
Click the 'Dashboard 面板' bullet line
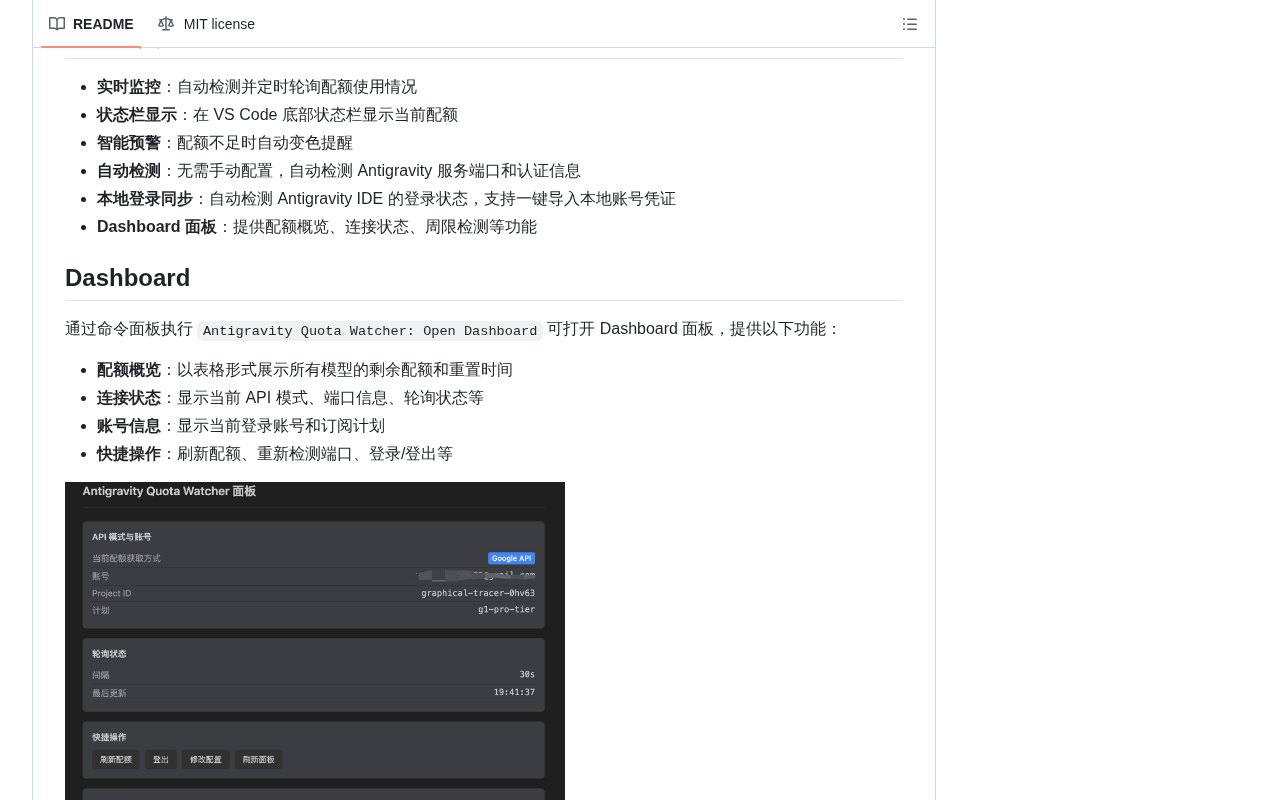[317, 227]
